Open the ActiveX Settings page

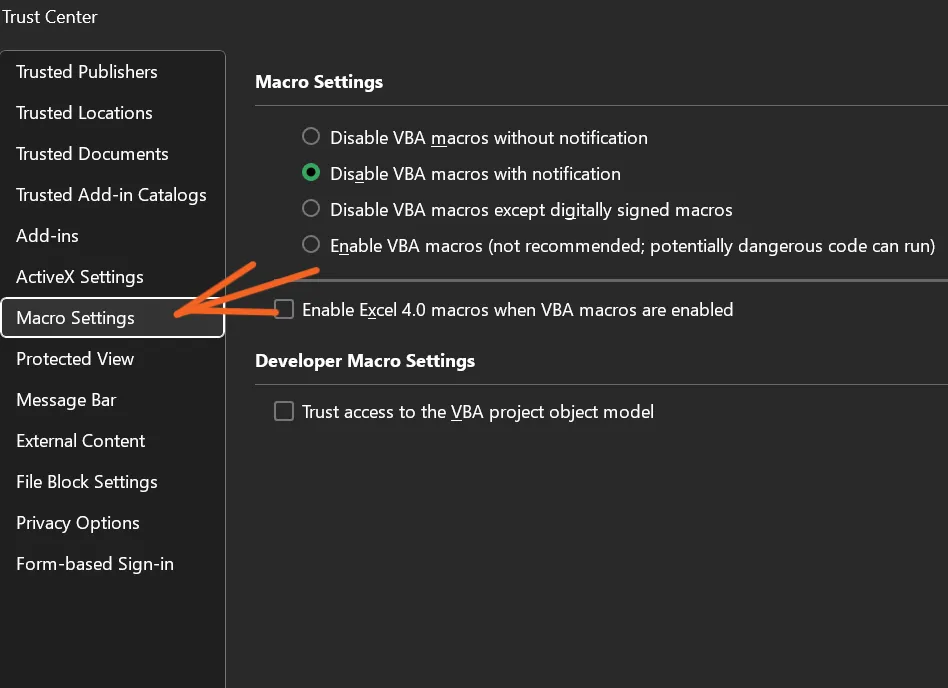[x=80, y=277]
